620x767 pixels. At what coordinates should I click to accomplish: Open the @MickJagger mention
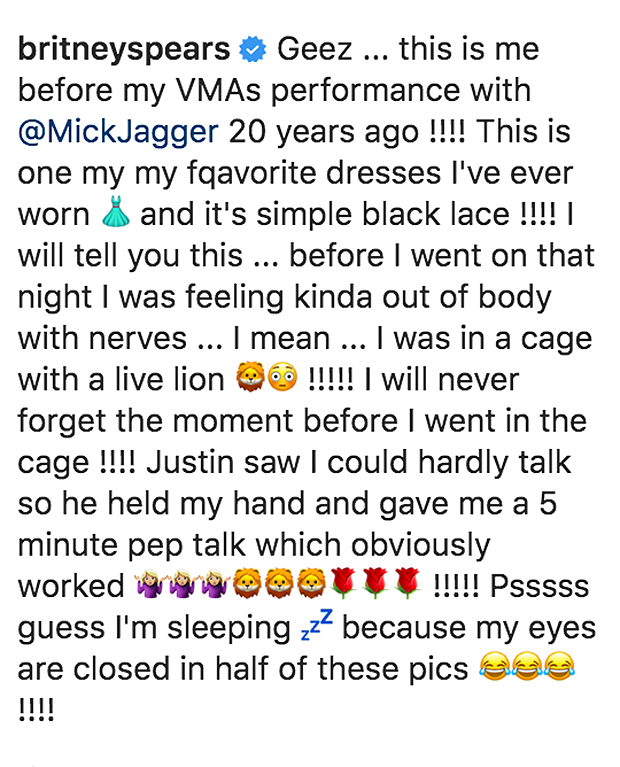point(118,133)
